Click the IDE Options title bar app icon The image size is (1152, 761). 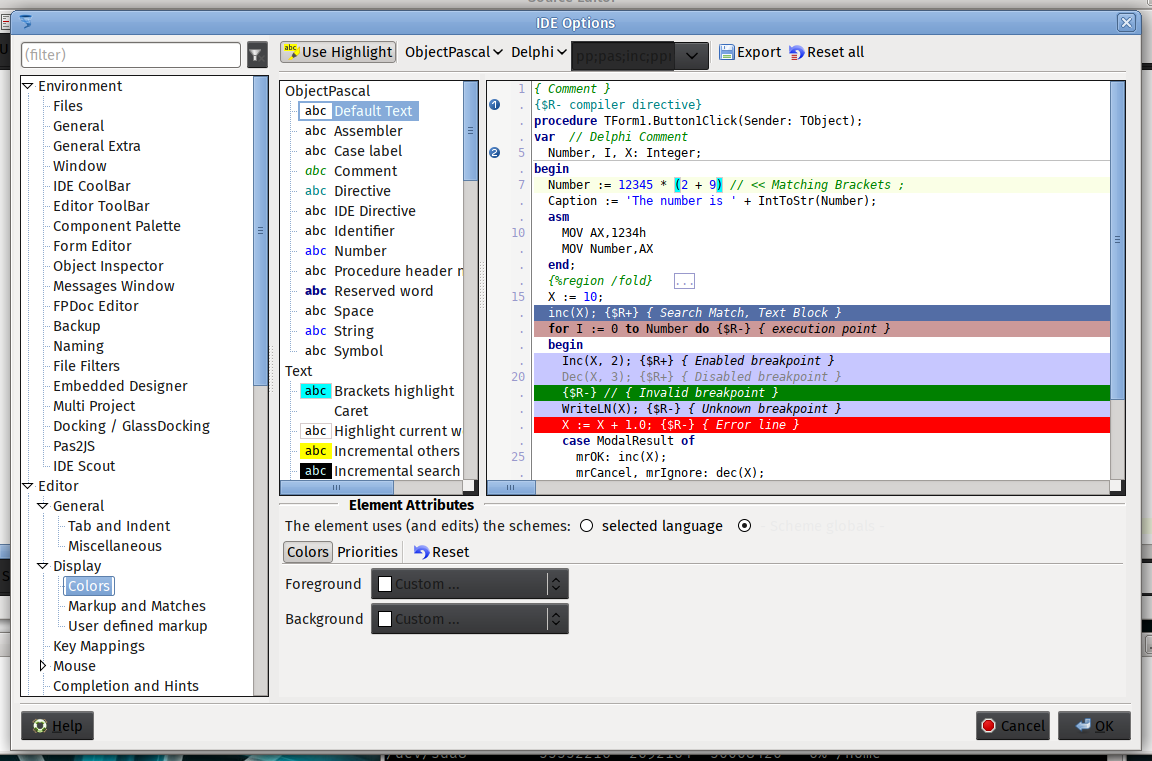point(26,22)
